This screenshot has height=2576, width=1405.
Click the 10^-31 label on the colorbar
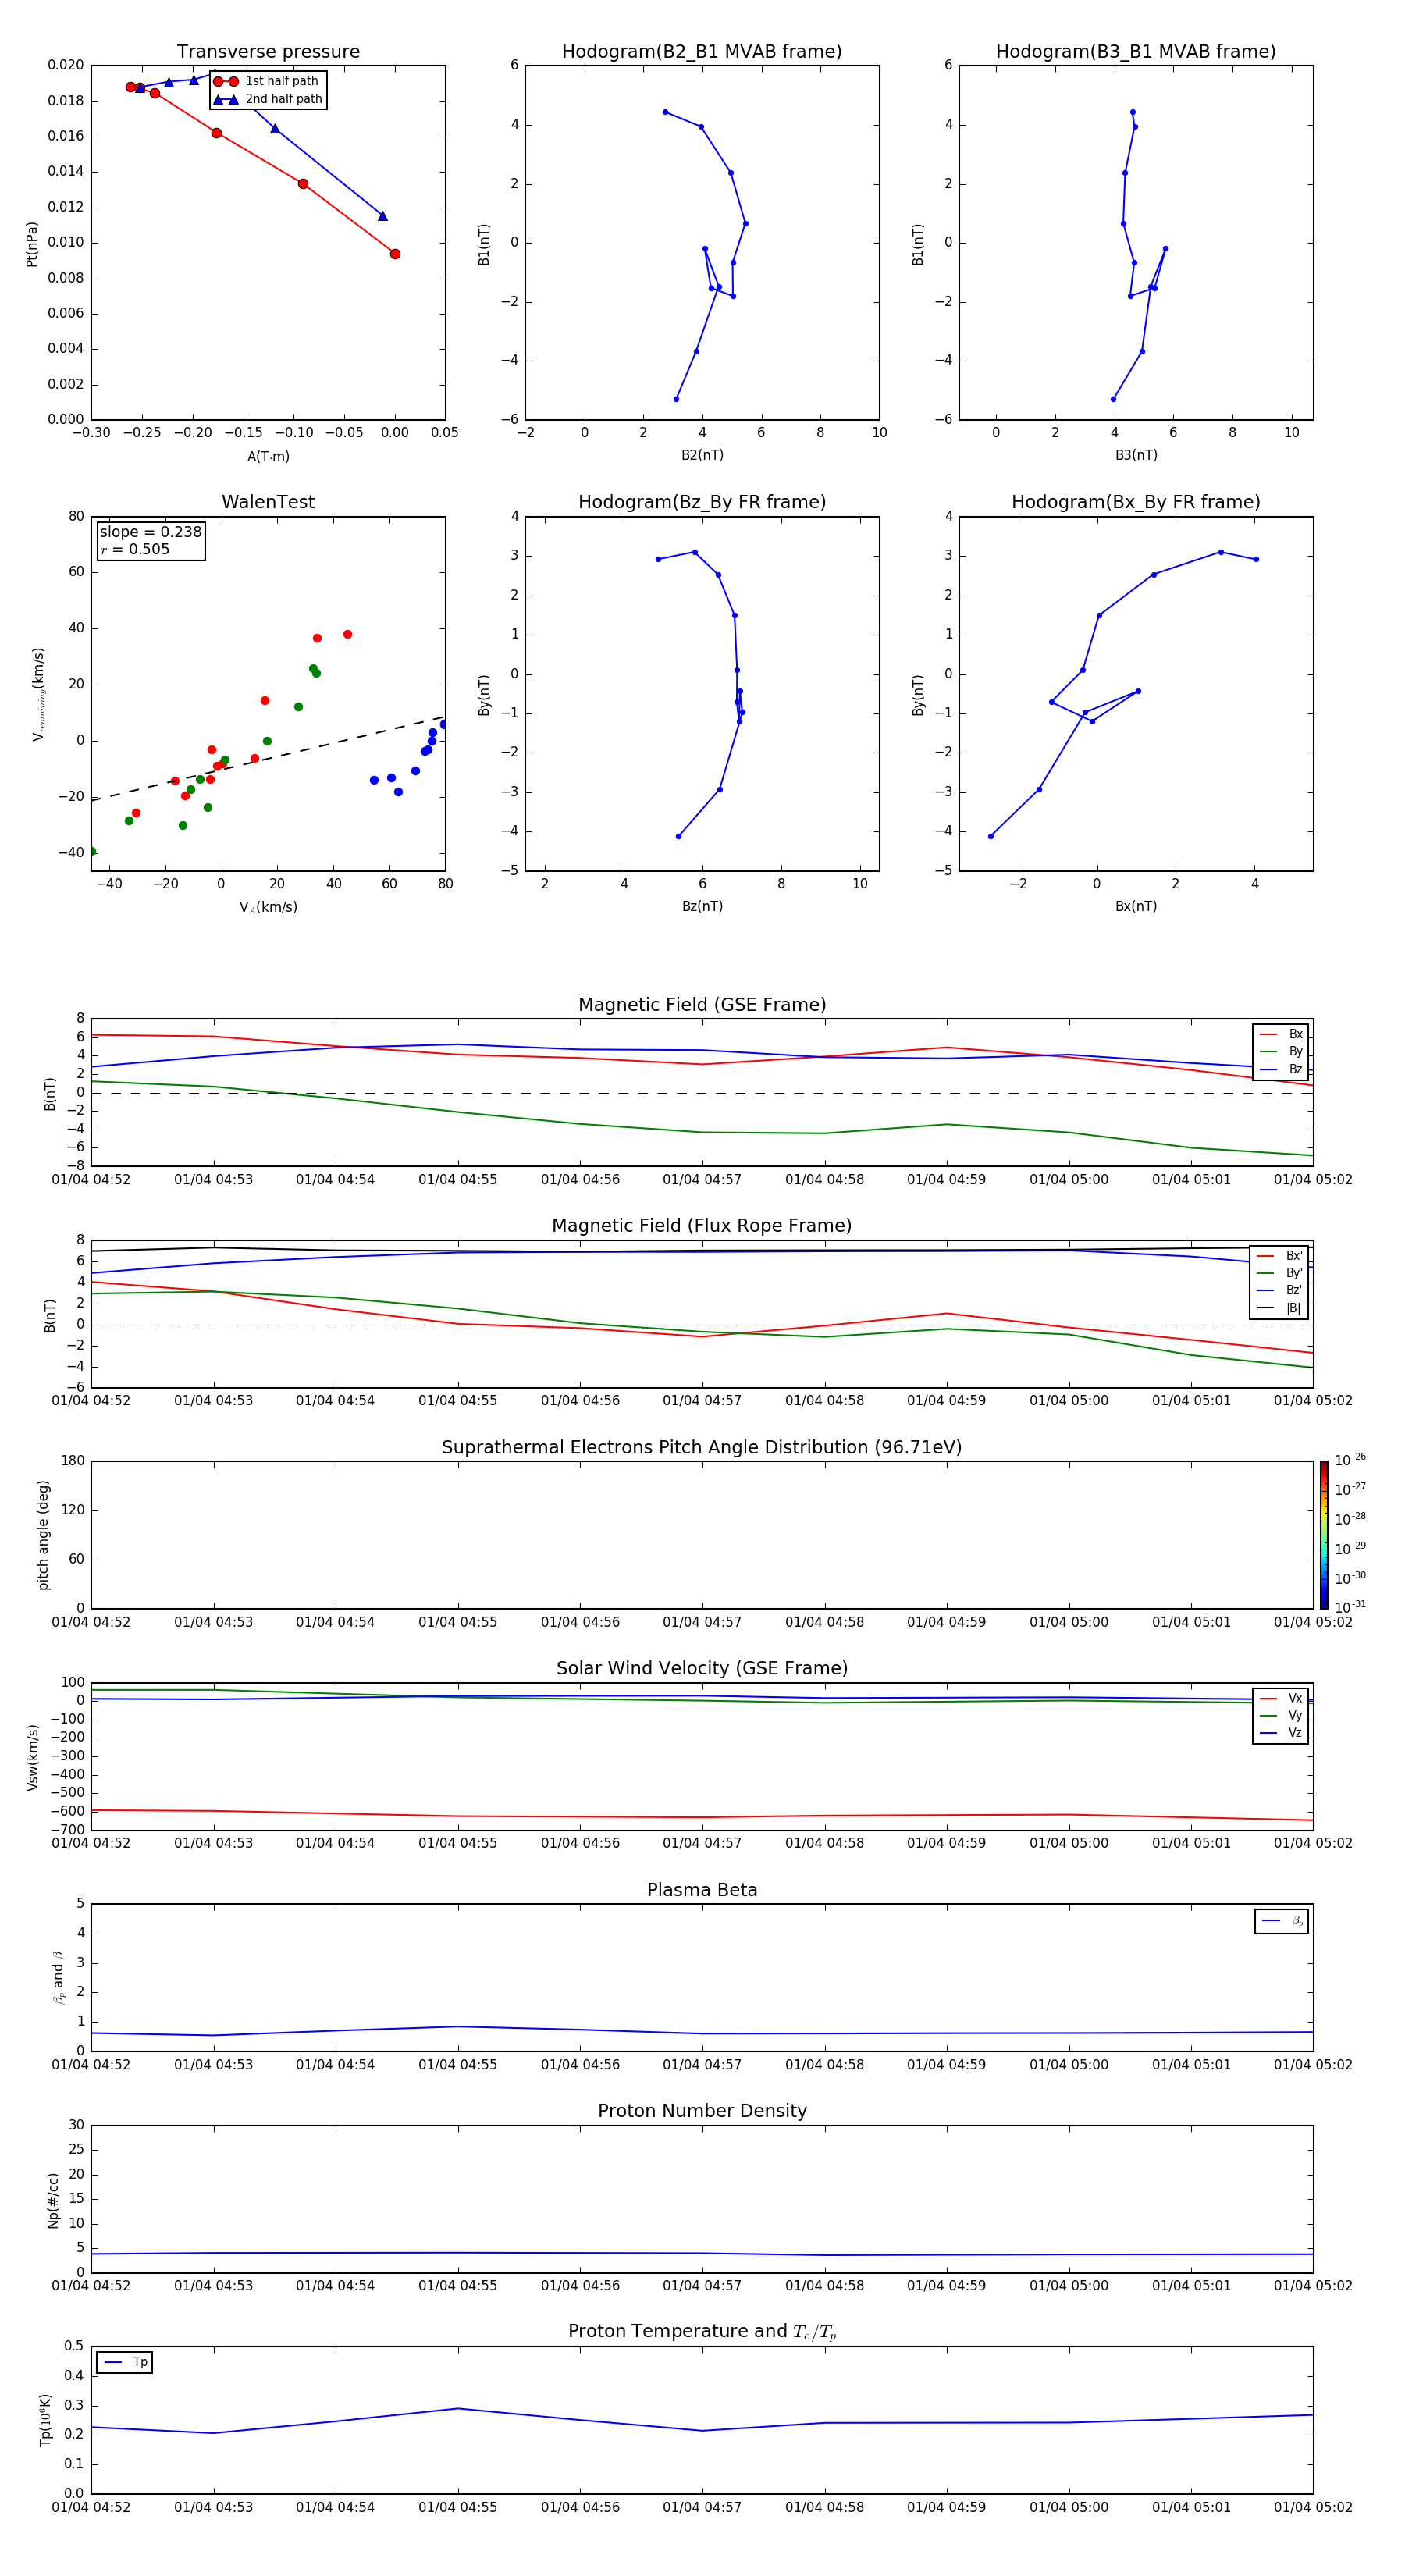1350,1607
